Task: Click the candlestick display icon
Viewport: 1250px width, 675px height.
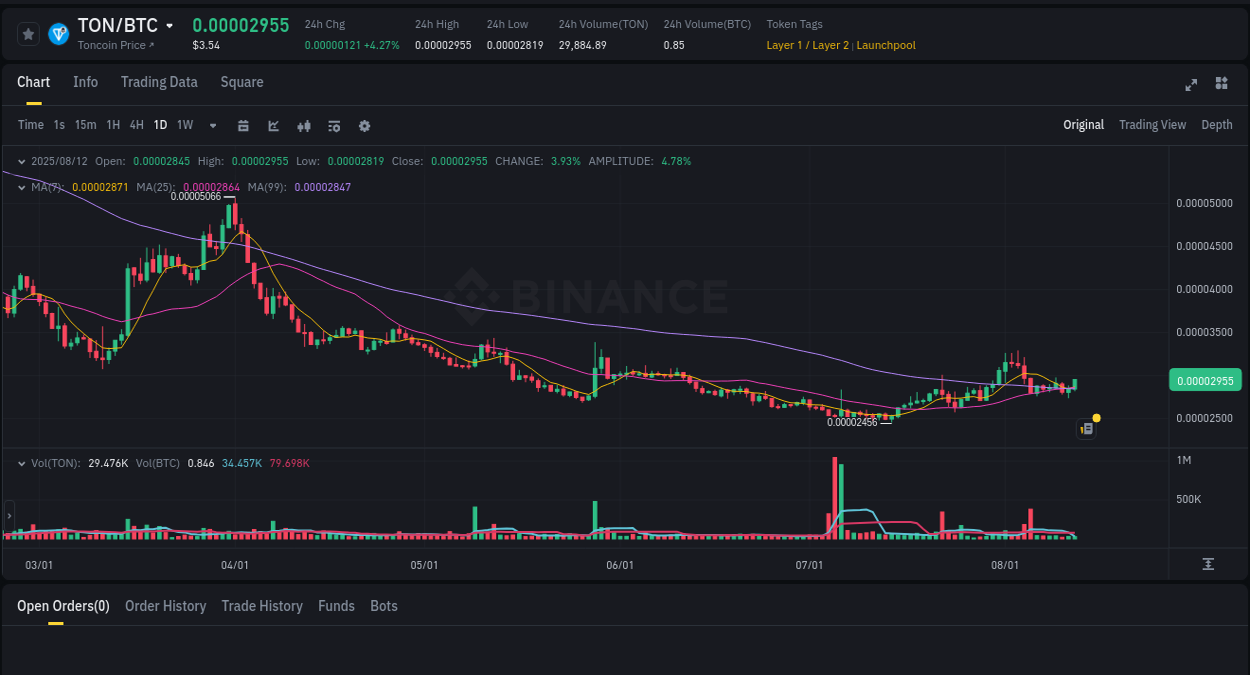Action: point(303,125)
